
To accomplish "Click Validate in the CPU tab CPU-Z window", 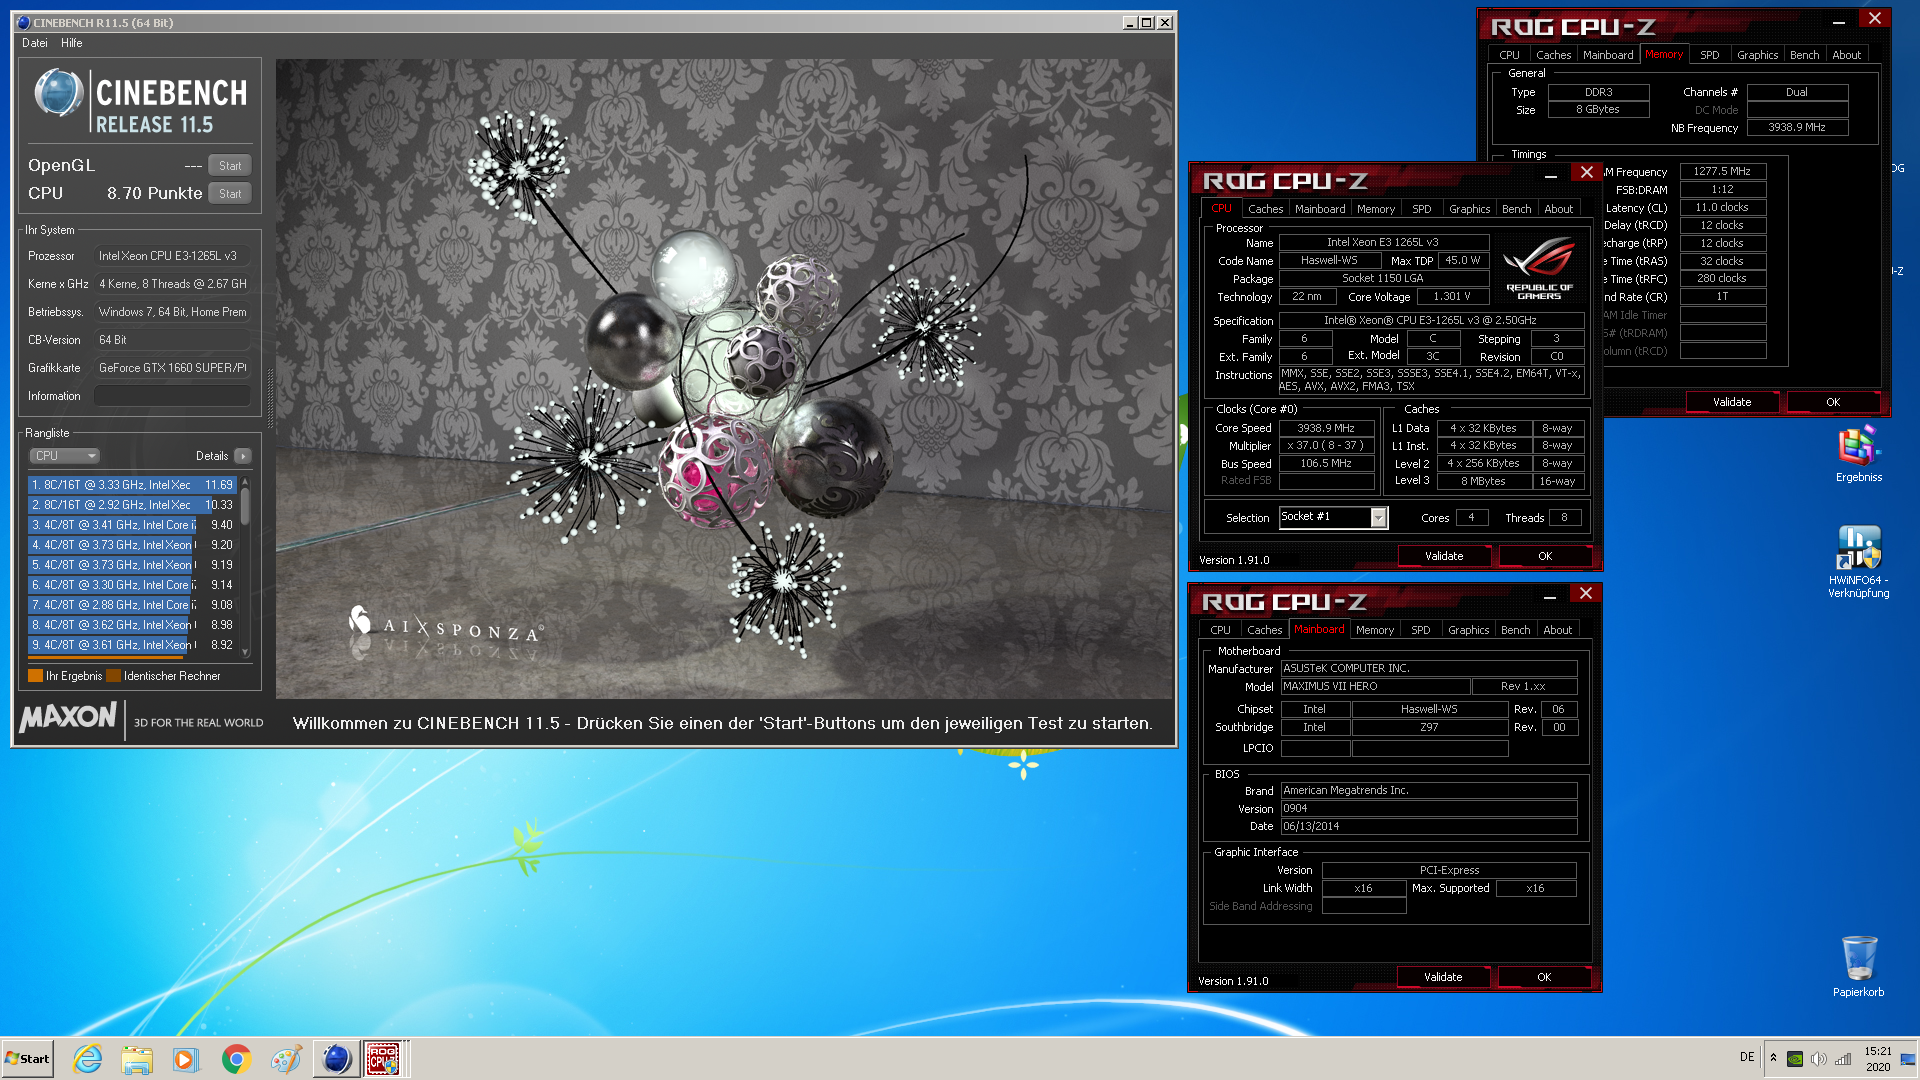I will tap(1444, 556).
